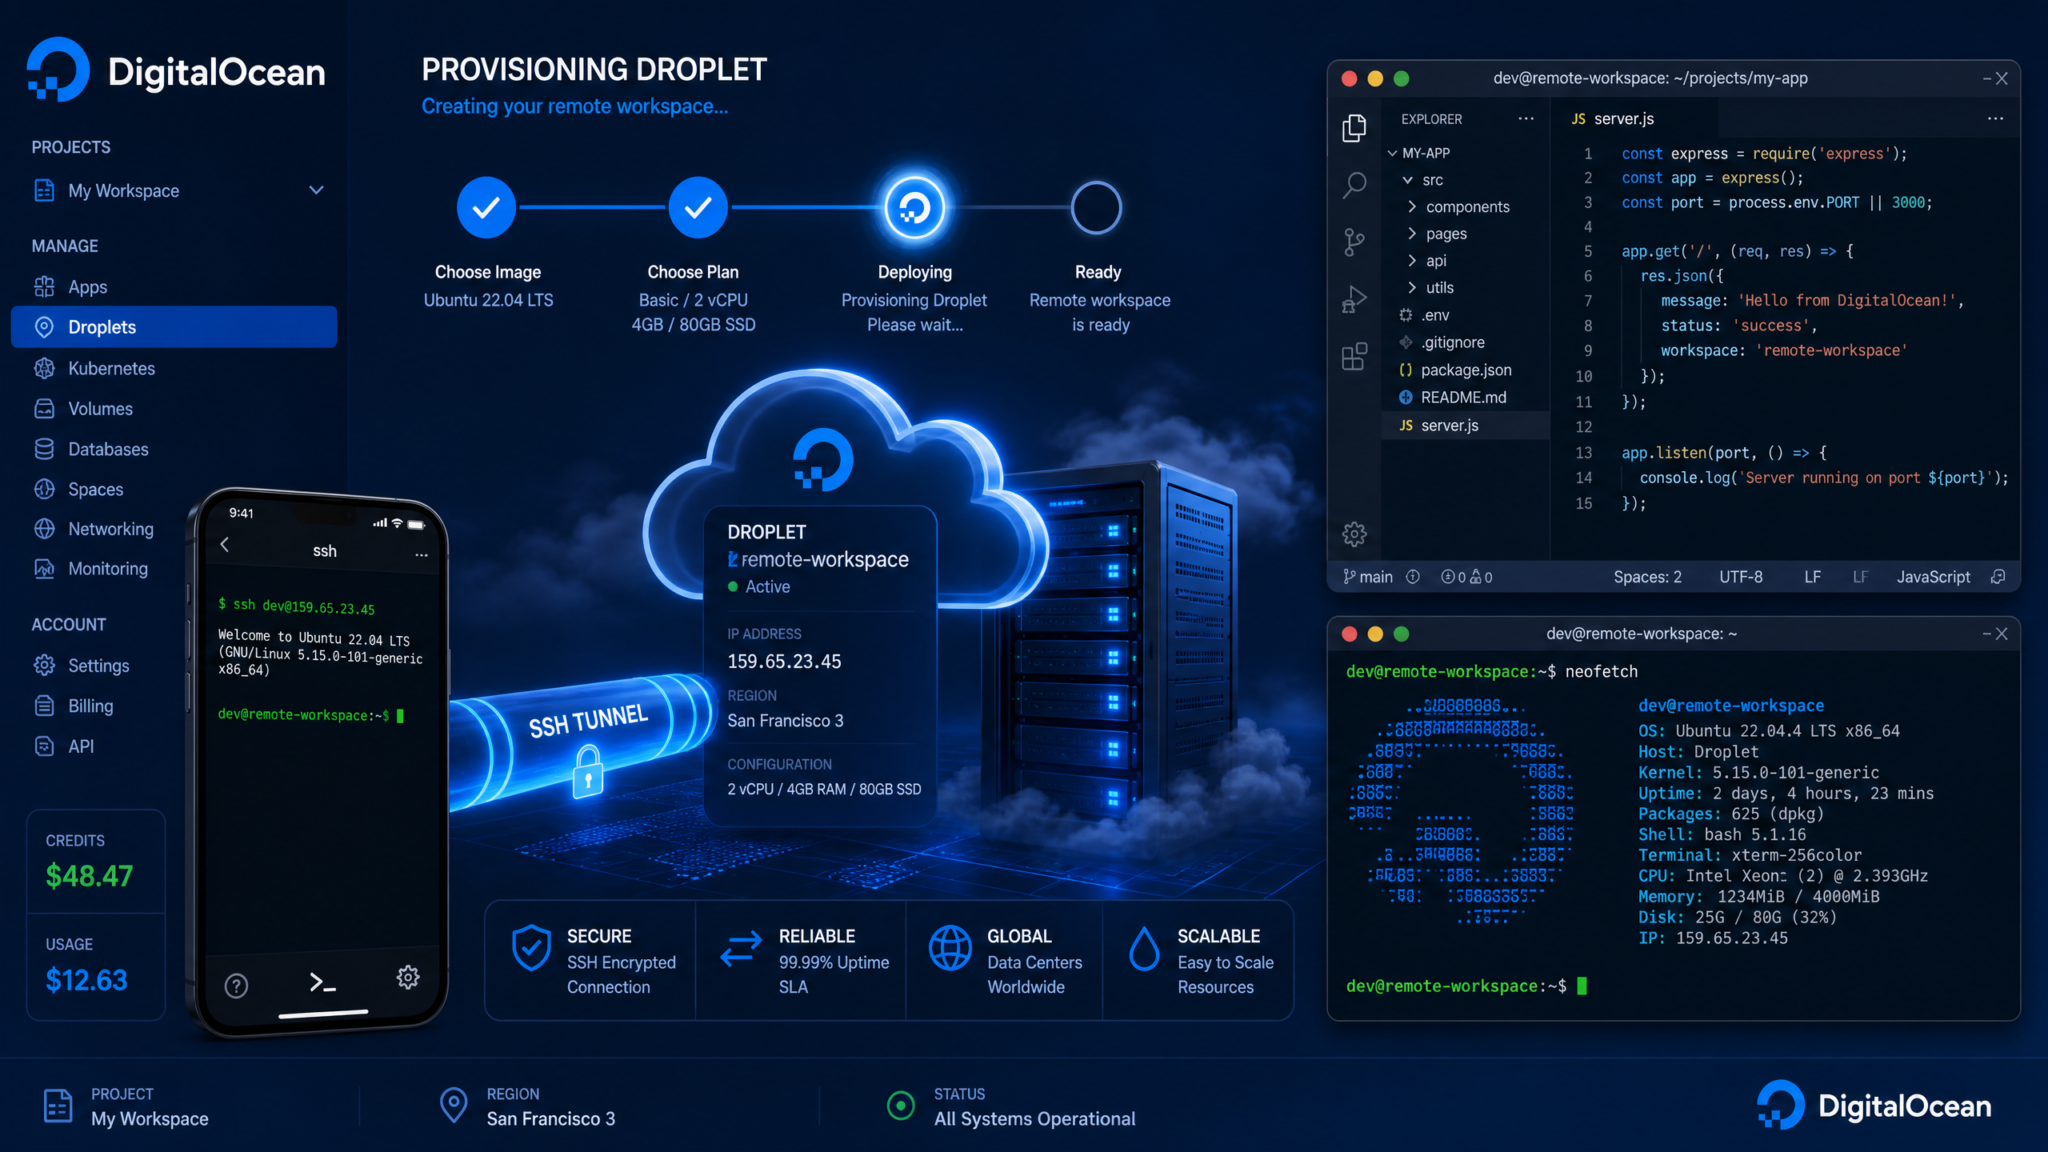
Task: Click the empty Ready step circle
Action: [1096, 207]
